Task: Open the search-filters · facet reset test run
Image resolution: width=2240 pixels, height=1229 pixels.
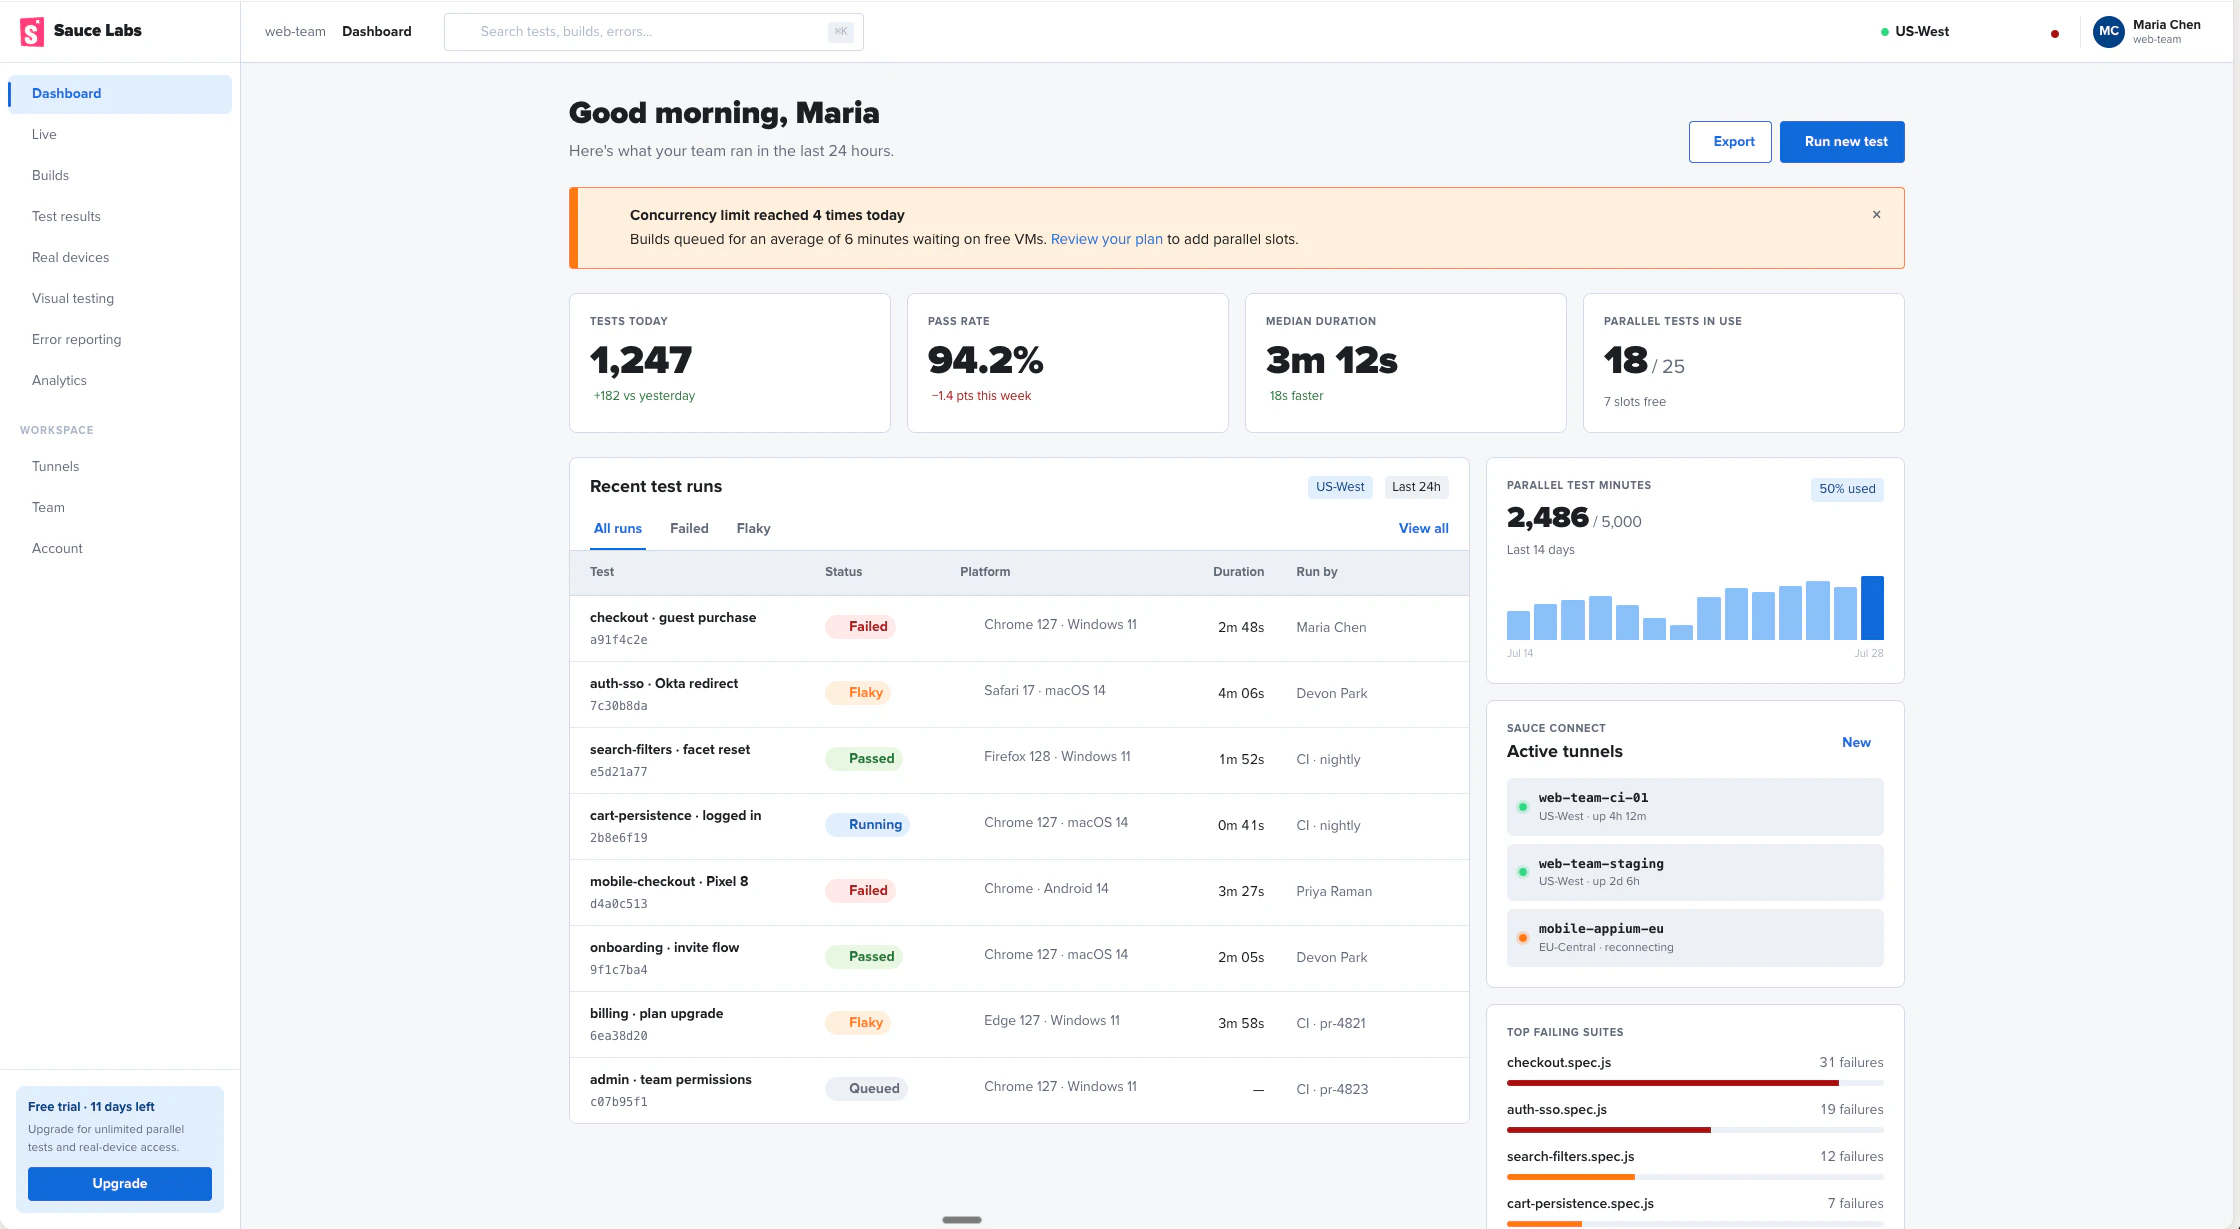Action: point(1019,761)
